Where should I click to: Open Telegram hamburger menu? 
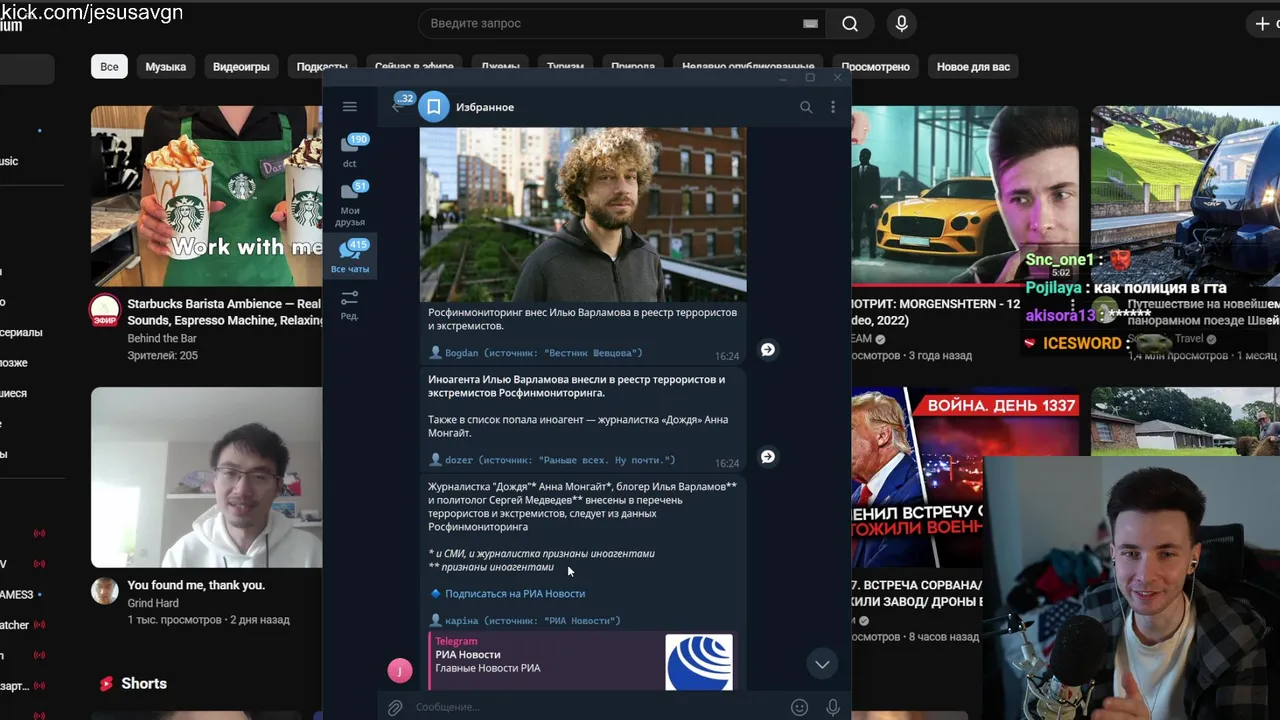pos(349,107)
